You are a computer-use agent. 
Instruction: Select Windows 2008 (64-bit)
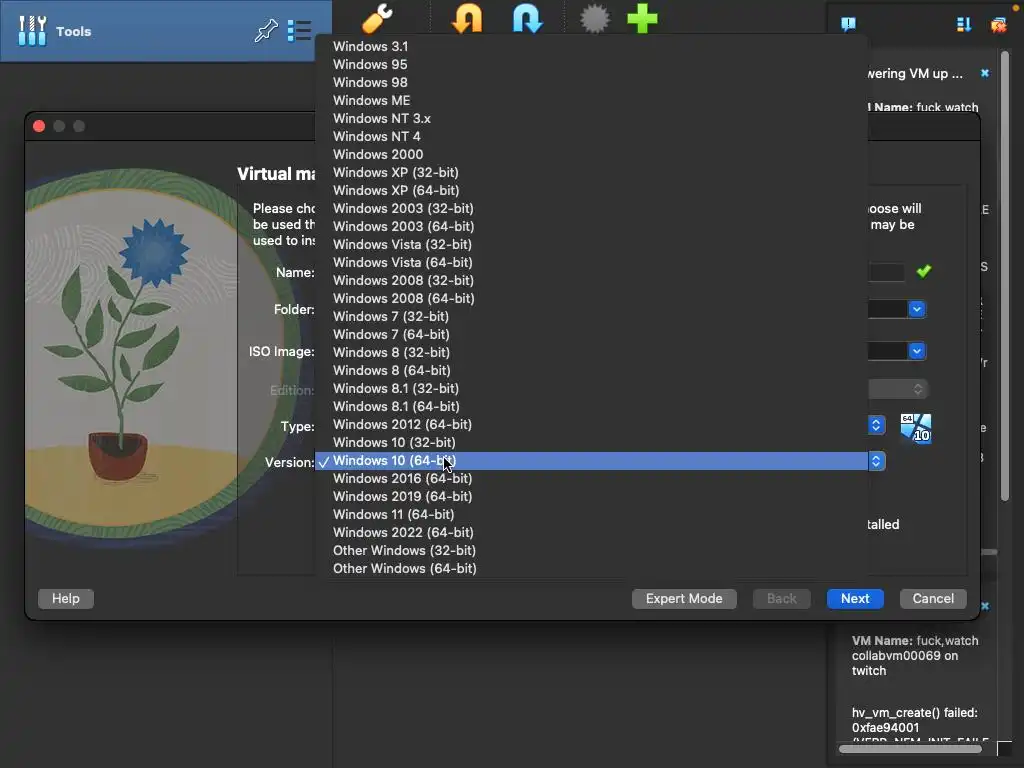(591, 298)
